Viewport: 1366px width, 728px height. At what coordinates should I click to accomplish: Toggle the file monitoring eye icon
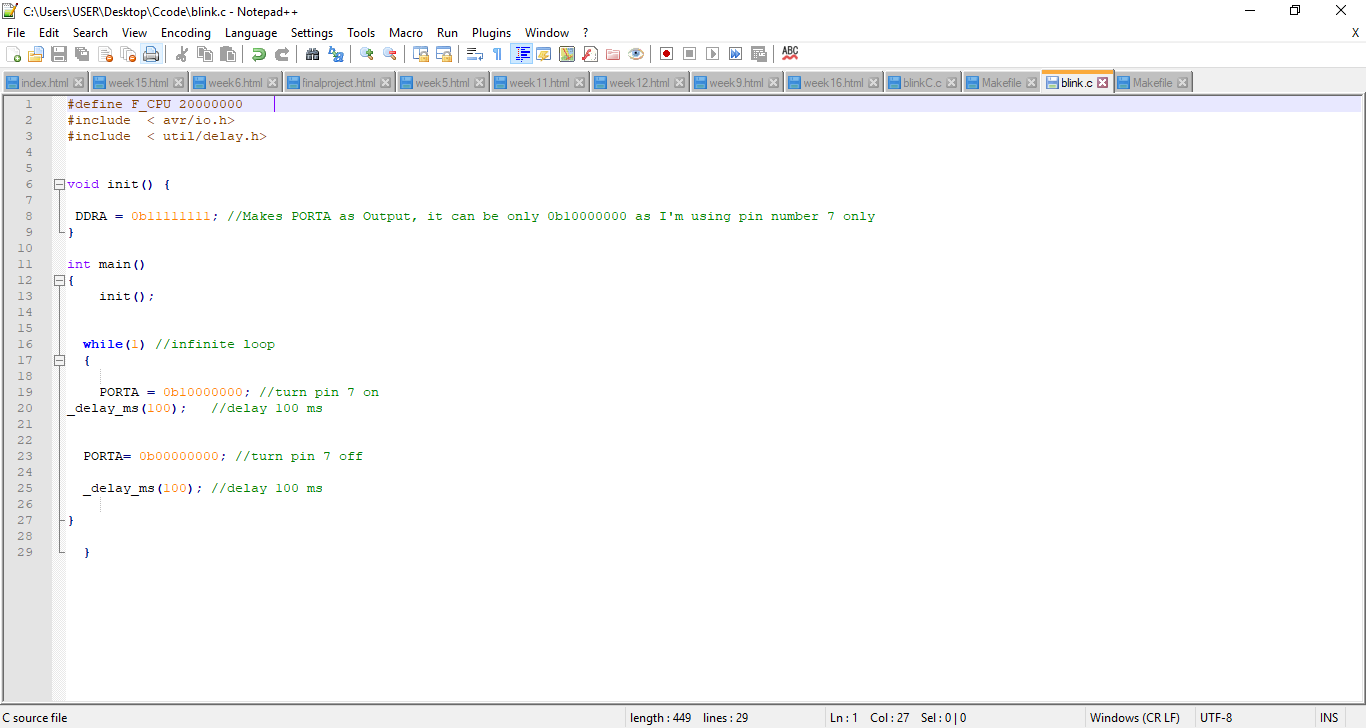point(635,54)
